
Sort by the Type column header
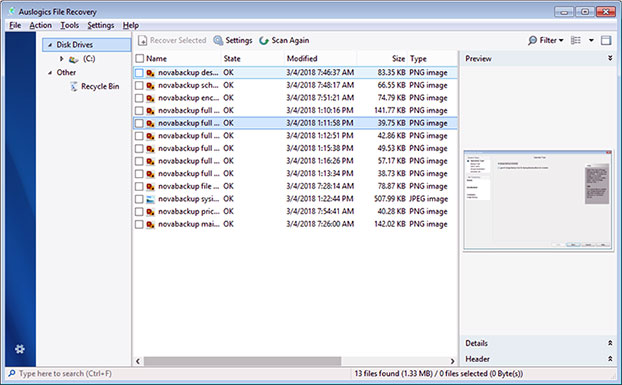pos(418,59)
